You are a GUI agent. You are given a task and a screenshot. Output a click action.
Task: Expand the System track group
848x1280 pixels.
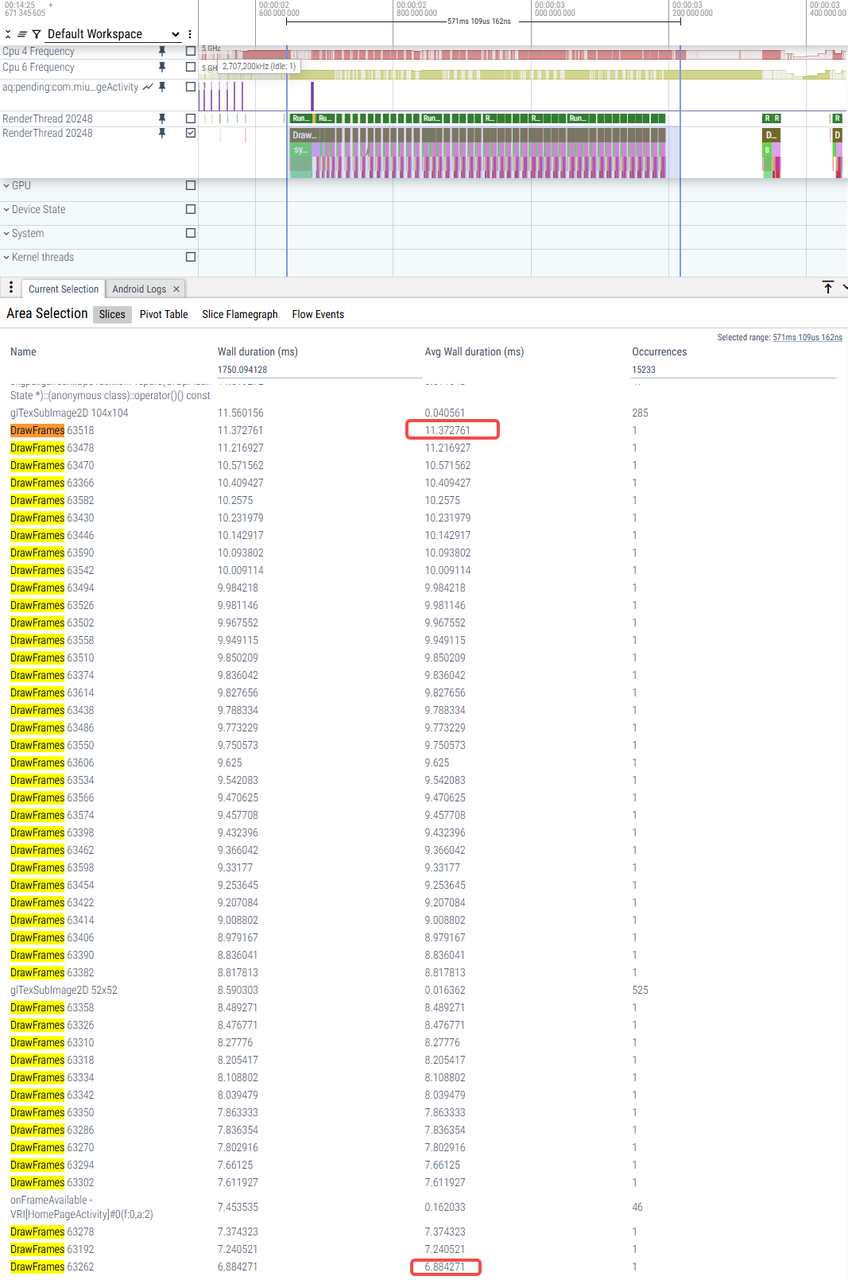[x=6, y=233]
